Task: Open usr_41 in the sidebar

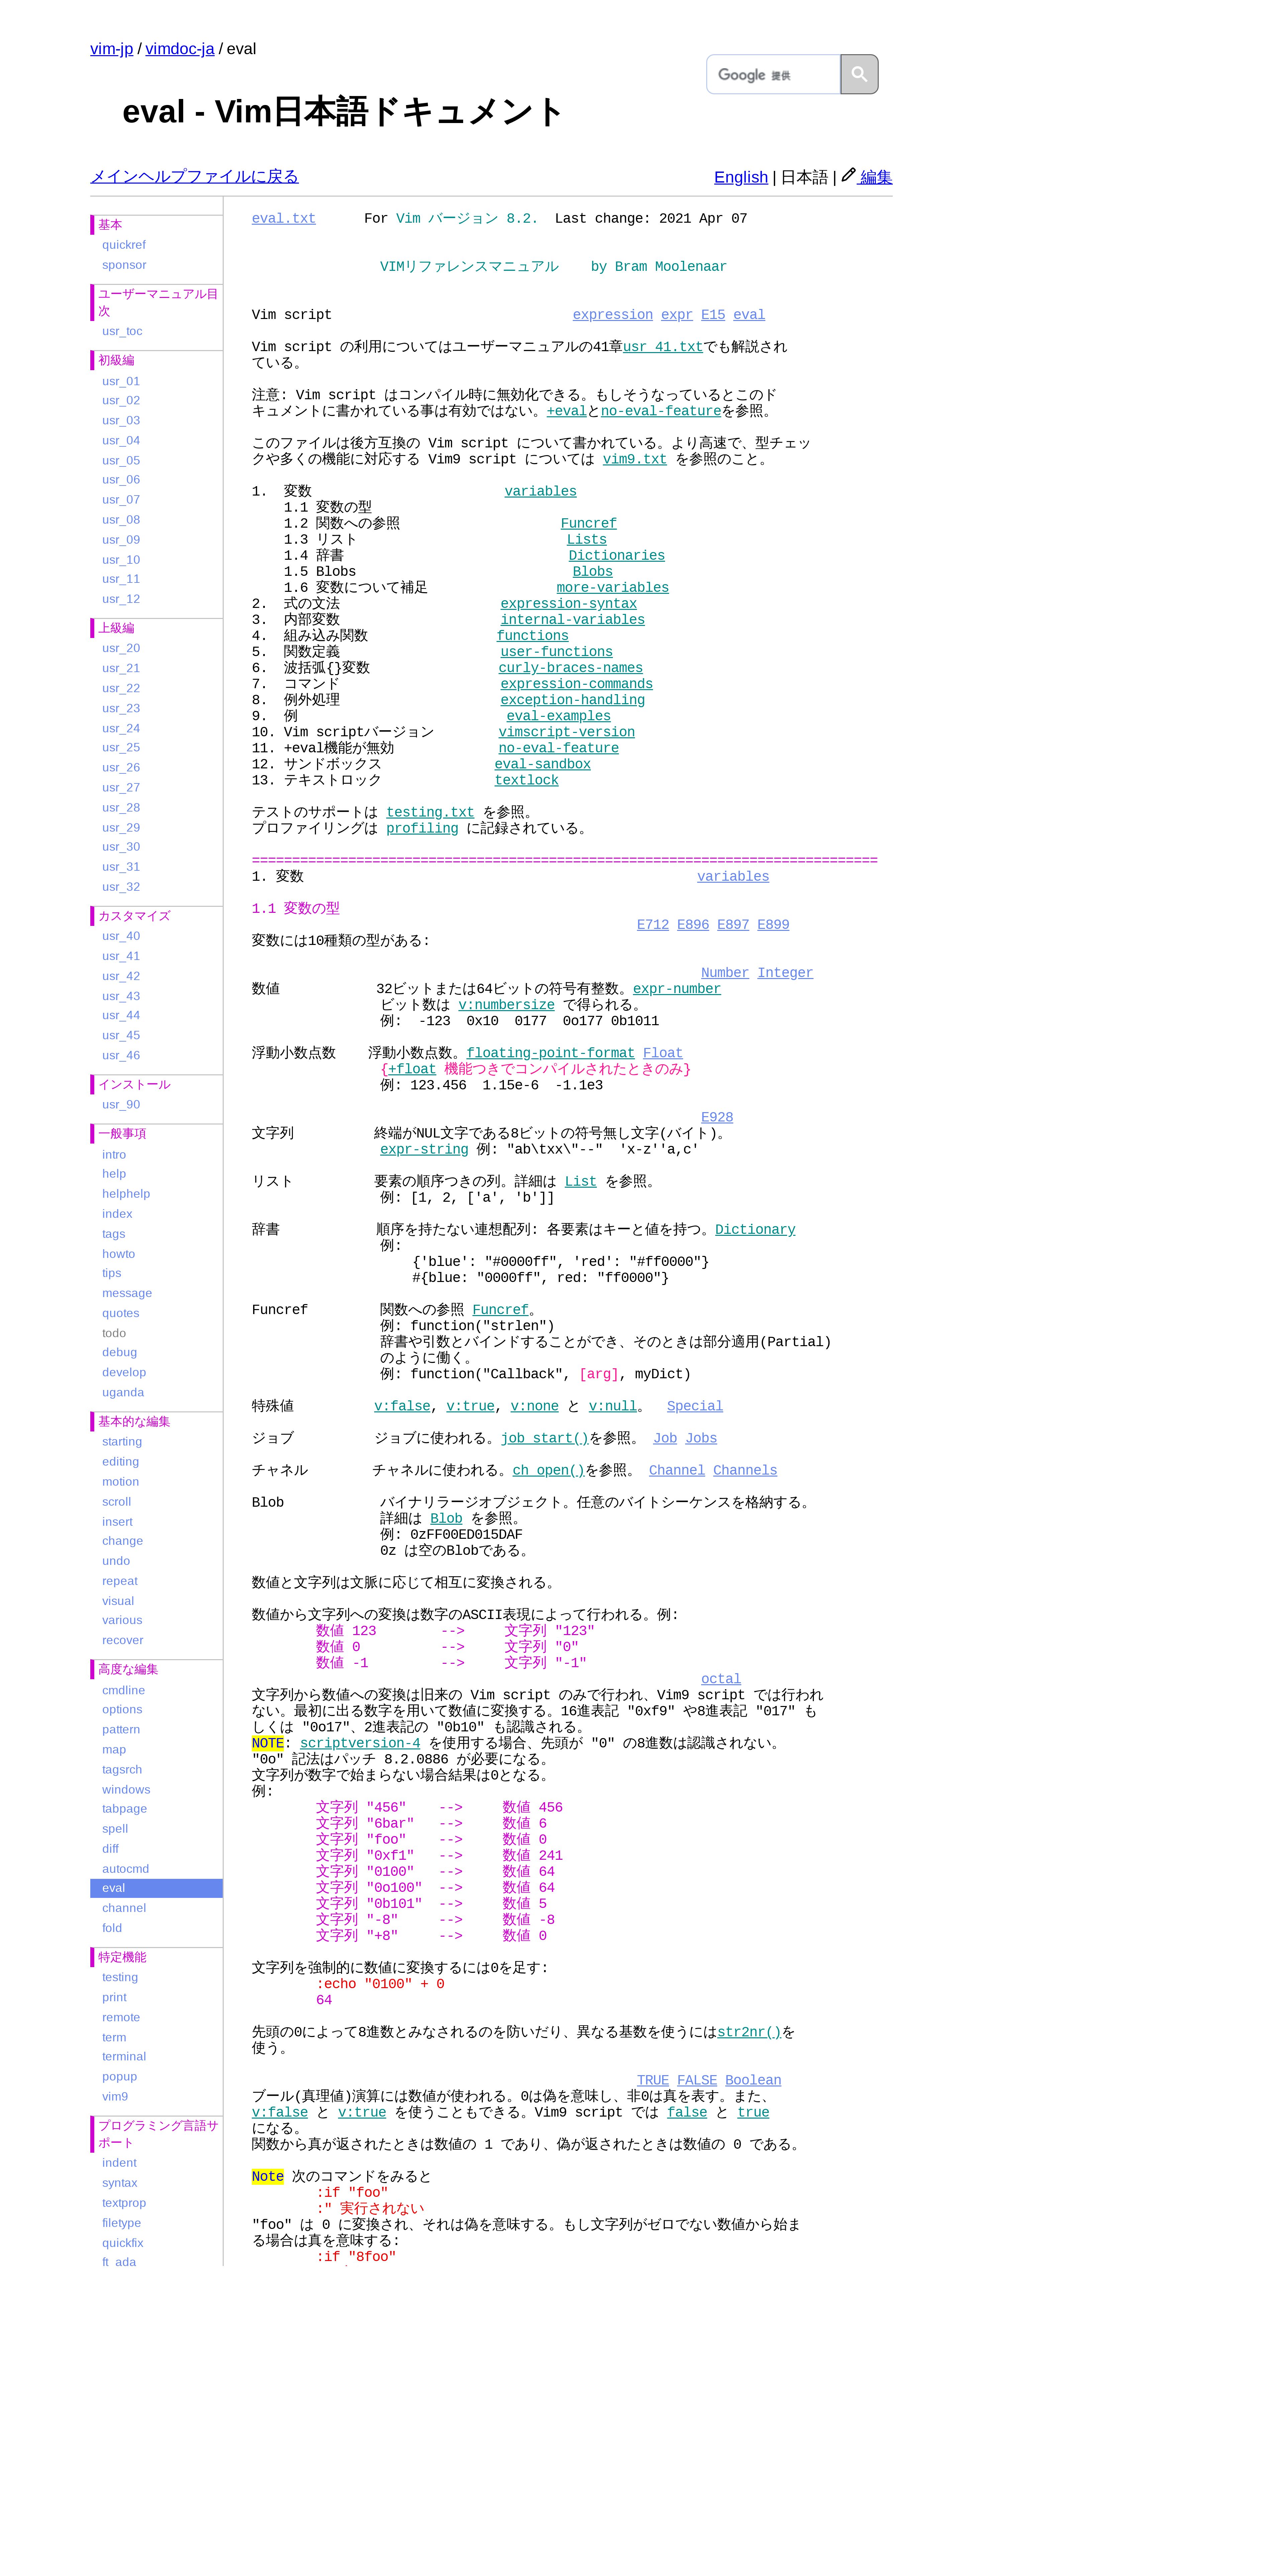Action: pos(121,956)
